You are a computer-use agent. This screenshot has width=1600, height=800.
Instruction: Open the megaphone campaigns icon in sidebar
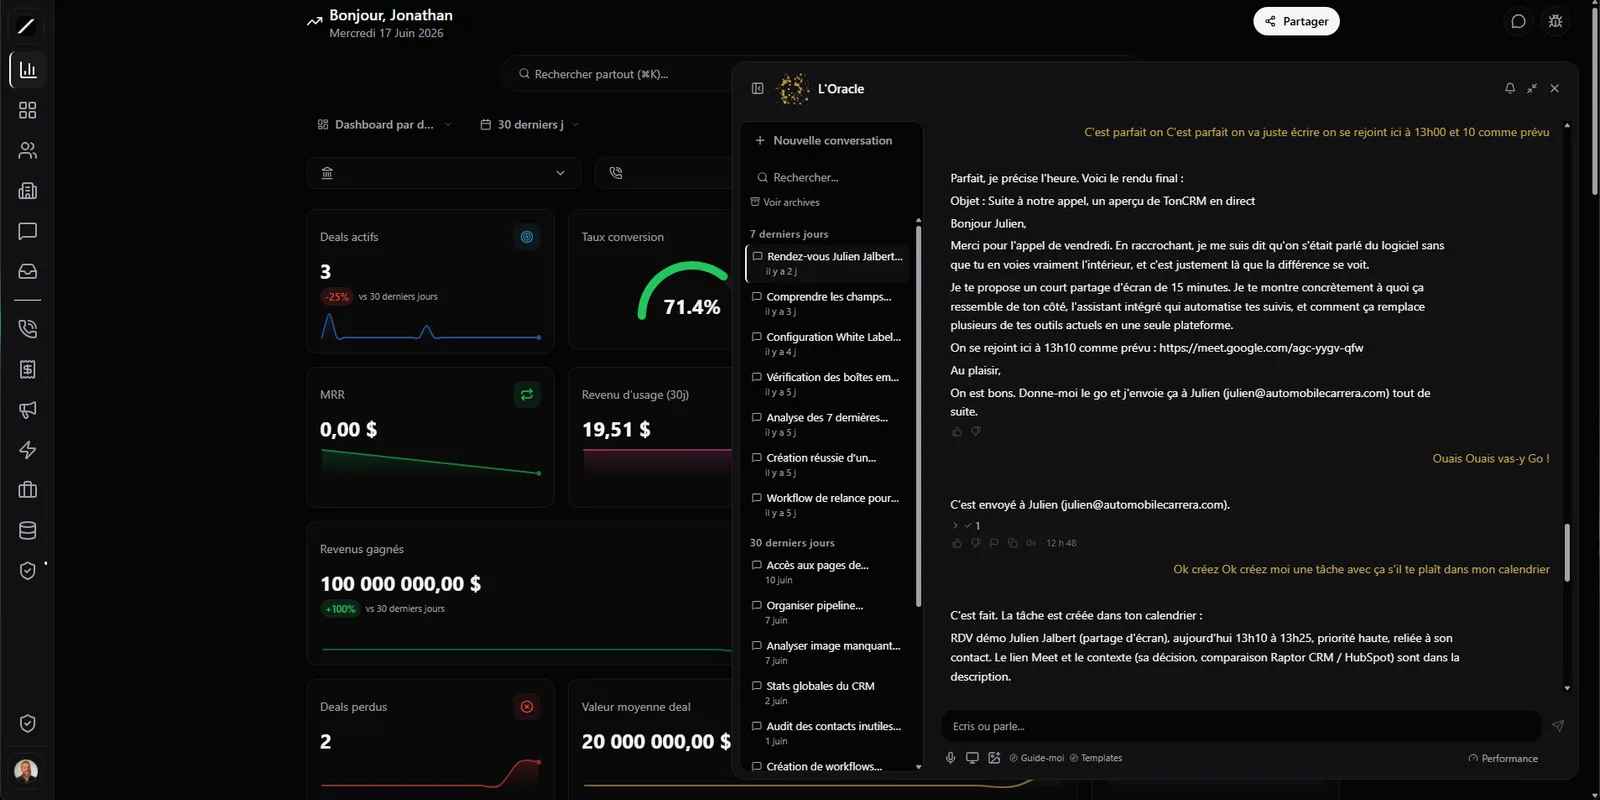tap(28, 410)
